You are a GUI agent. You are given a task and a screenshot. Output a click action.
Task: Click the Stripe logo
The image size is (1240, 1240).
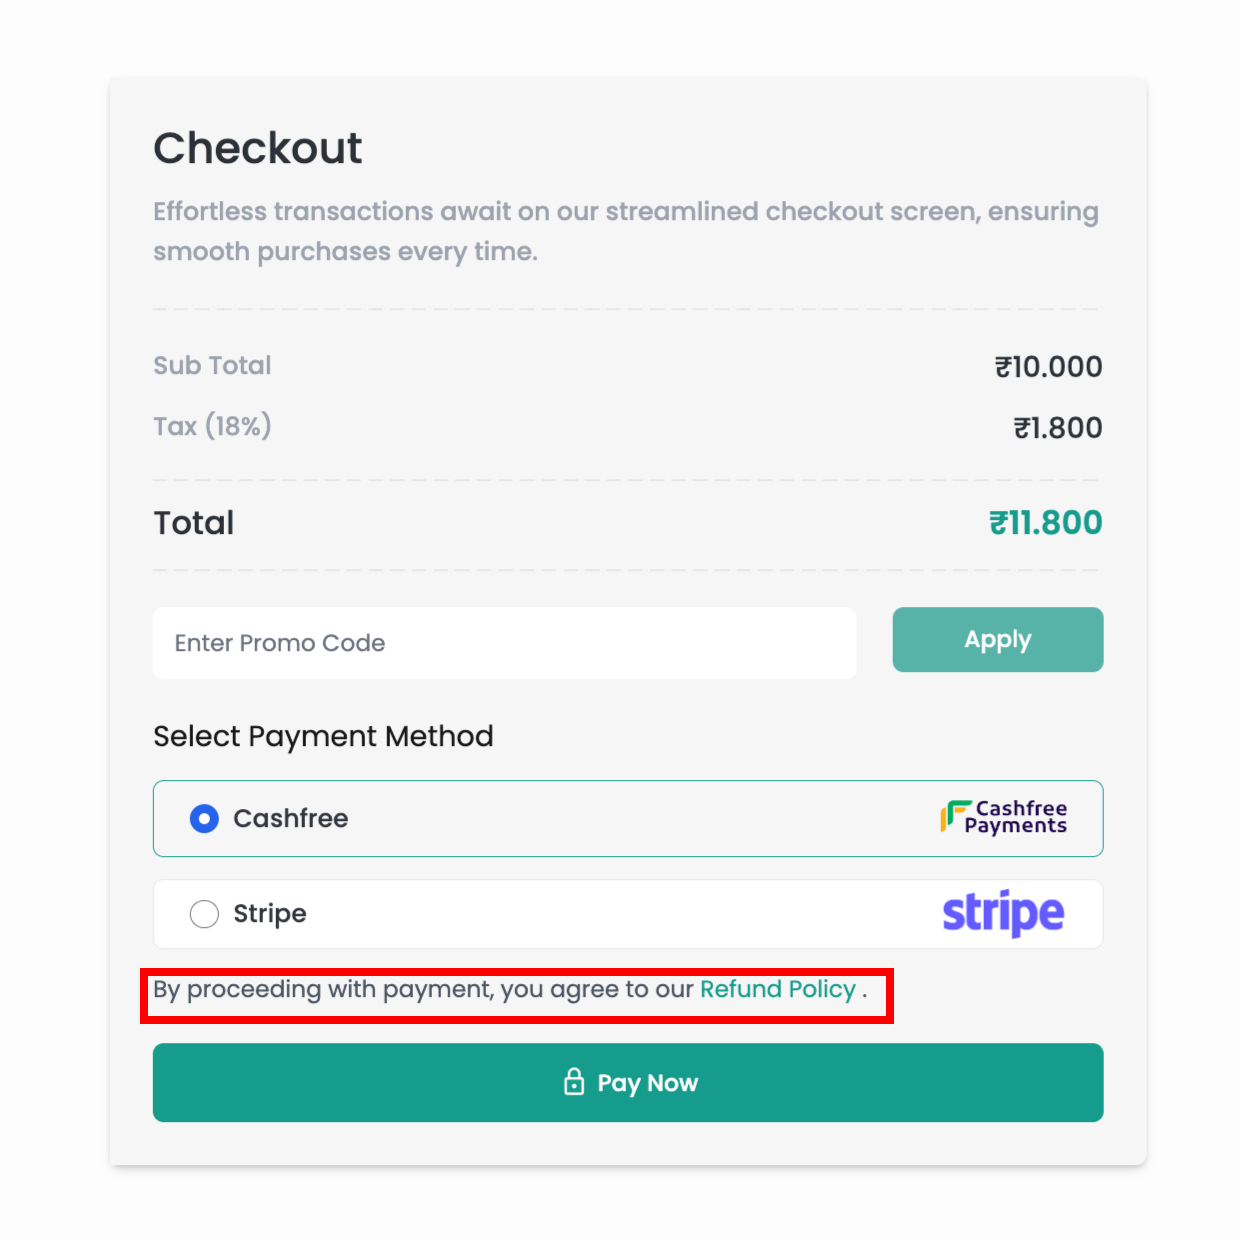[x=1002, y=912]
